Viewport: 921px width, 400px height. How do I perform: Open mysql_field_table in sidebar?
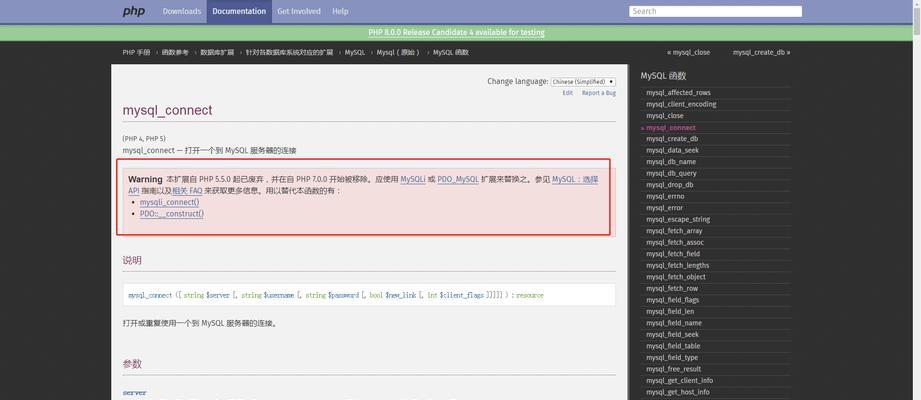tap(673, 346)
